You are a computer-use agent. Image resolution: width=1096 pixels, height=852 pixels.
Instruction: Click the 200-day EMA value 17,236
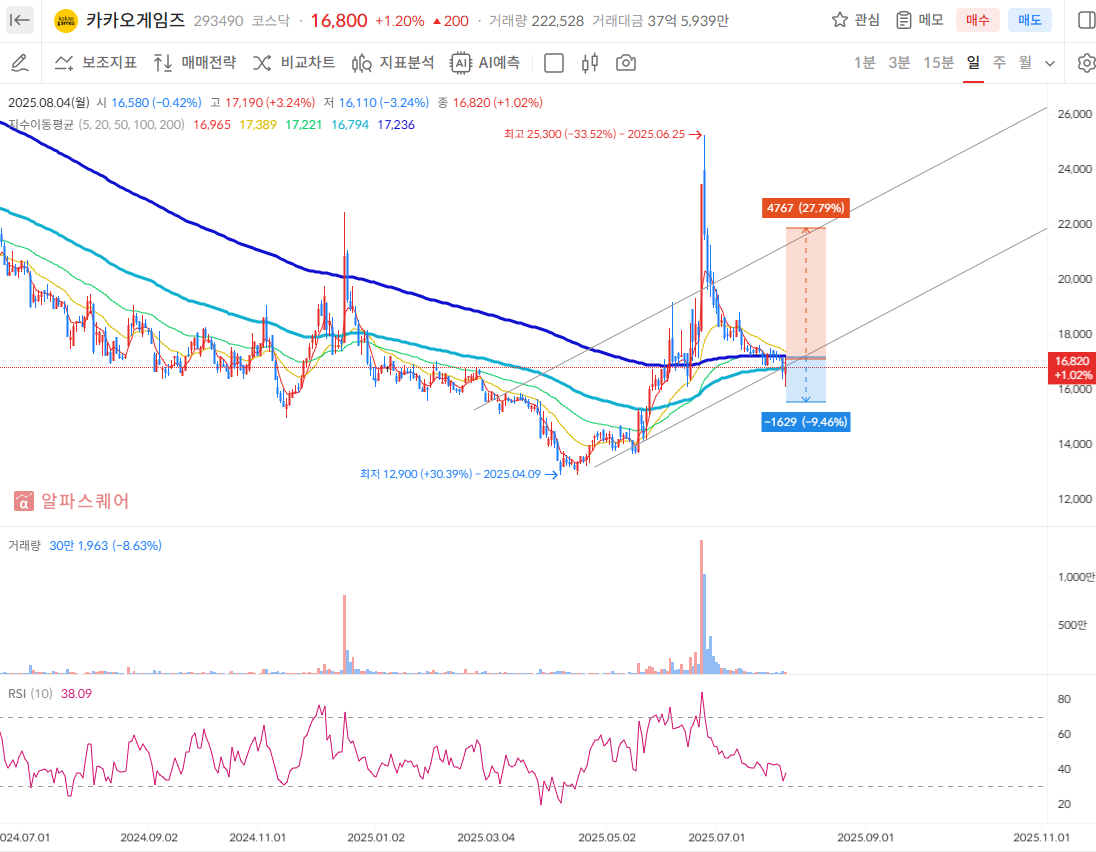click(x=396, y=124)
